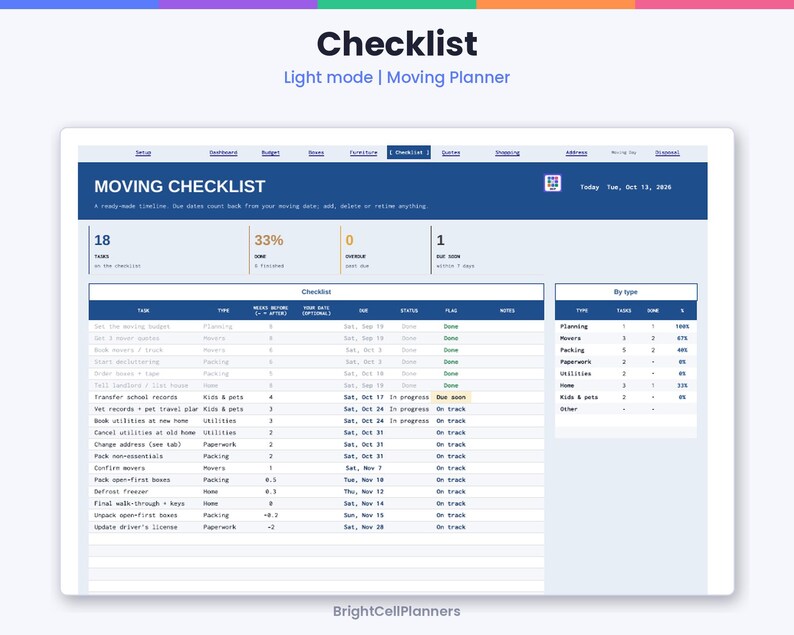
Task: Open the Shopping tab link
Action: pos(507,152)
